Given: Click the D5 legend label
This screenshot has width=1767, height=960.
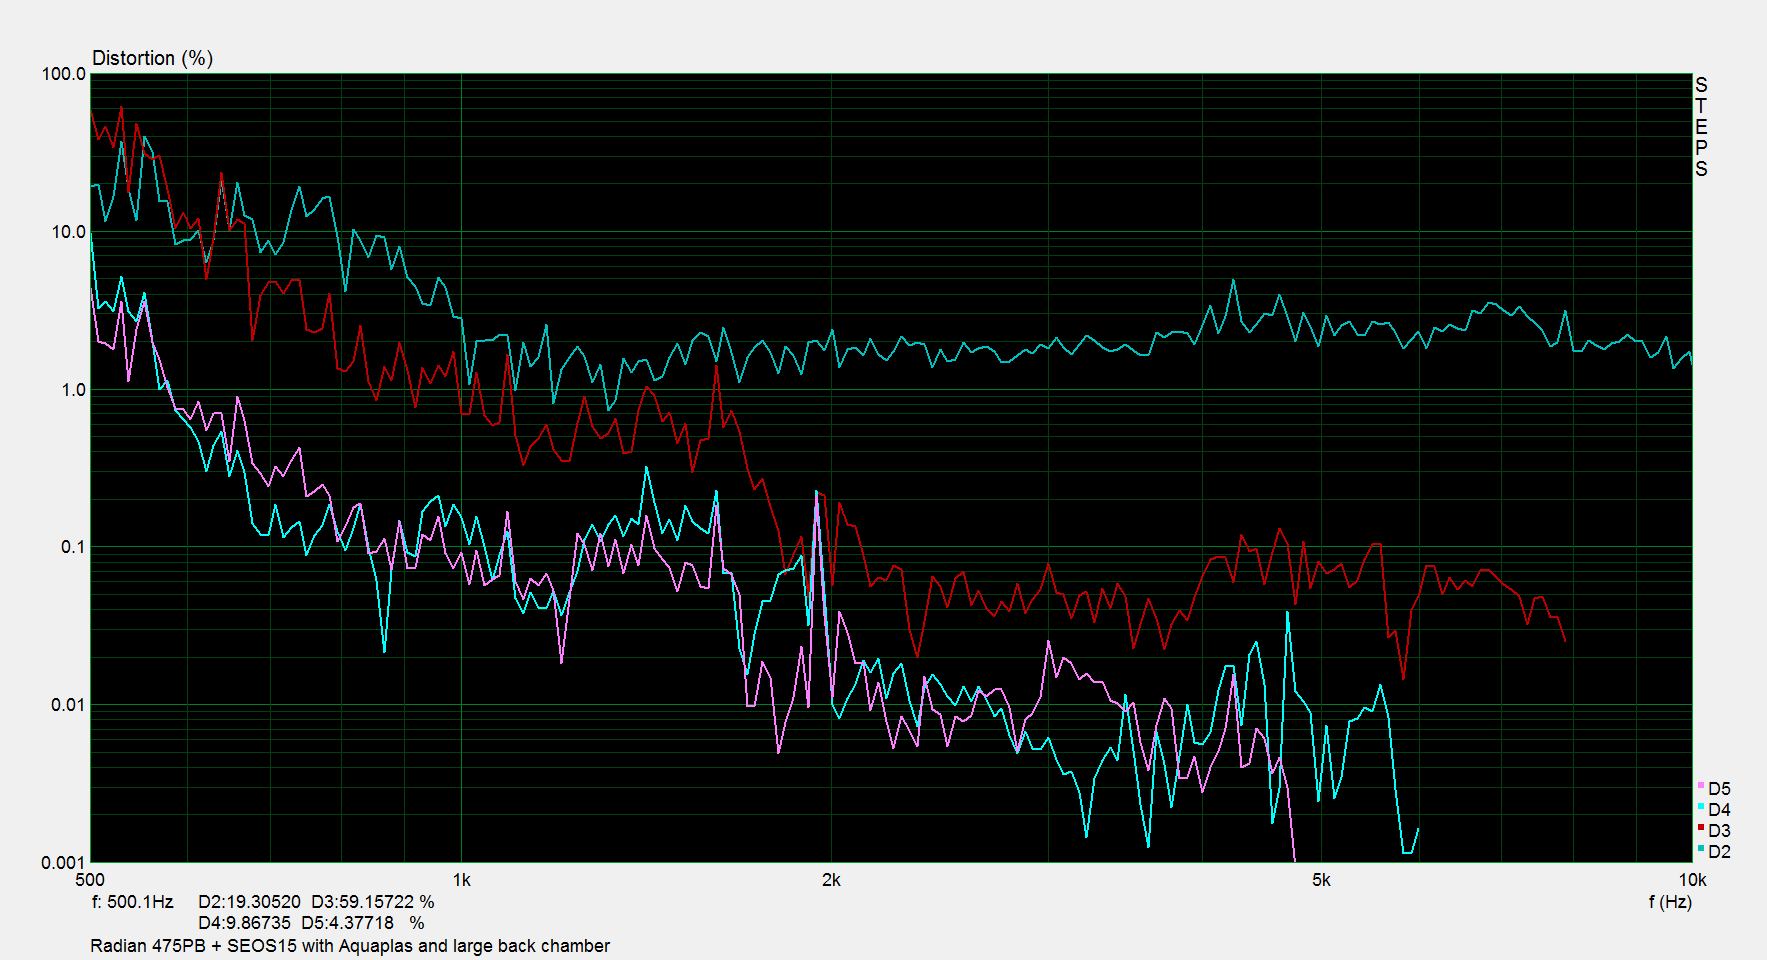Looking at the screenshot, I should point(1719,789).
